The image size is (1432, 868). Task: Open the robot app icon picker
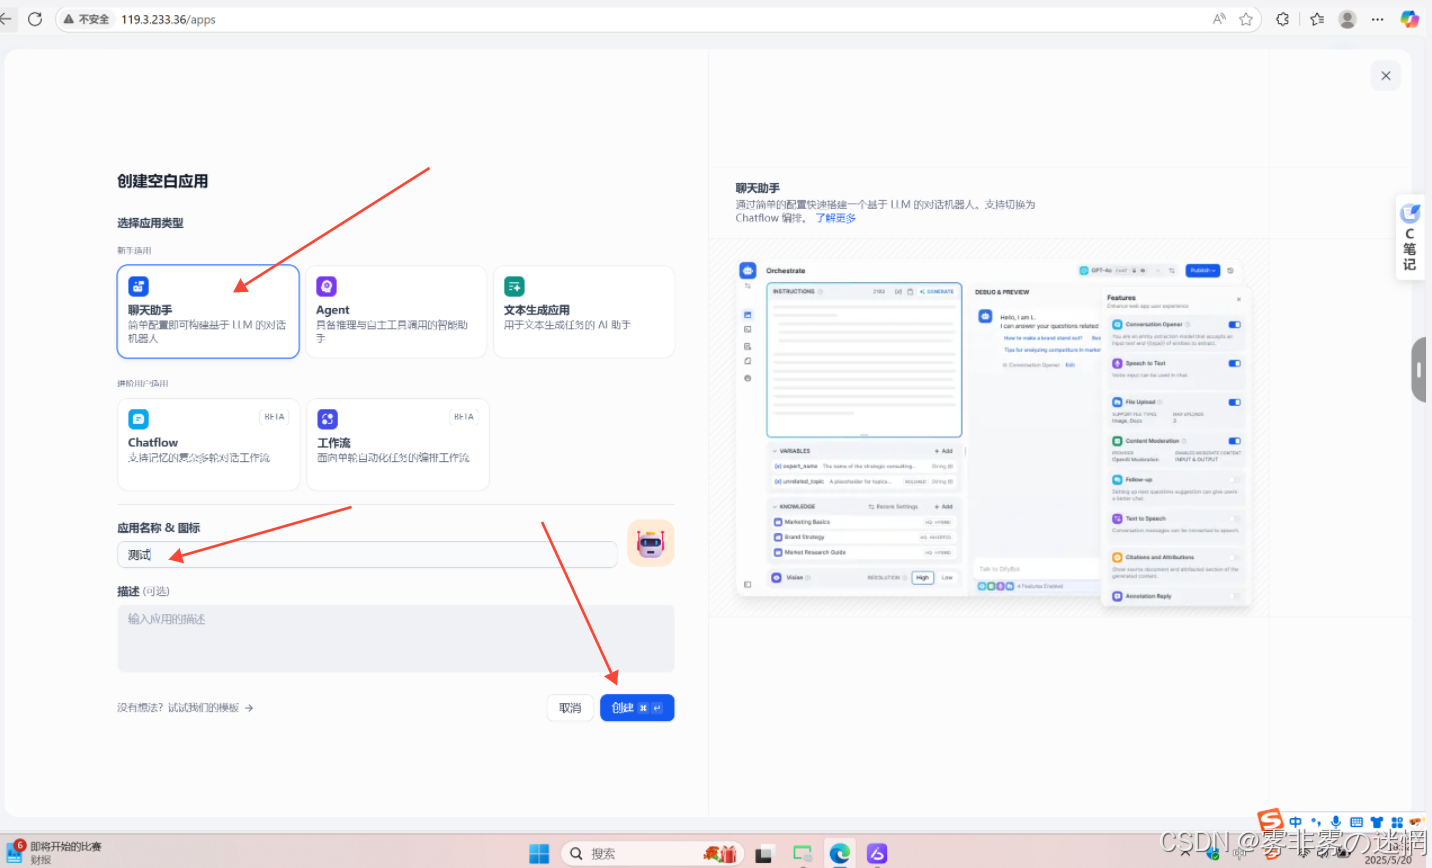[651, 543]
